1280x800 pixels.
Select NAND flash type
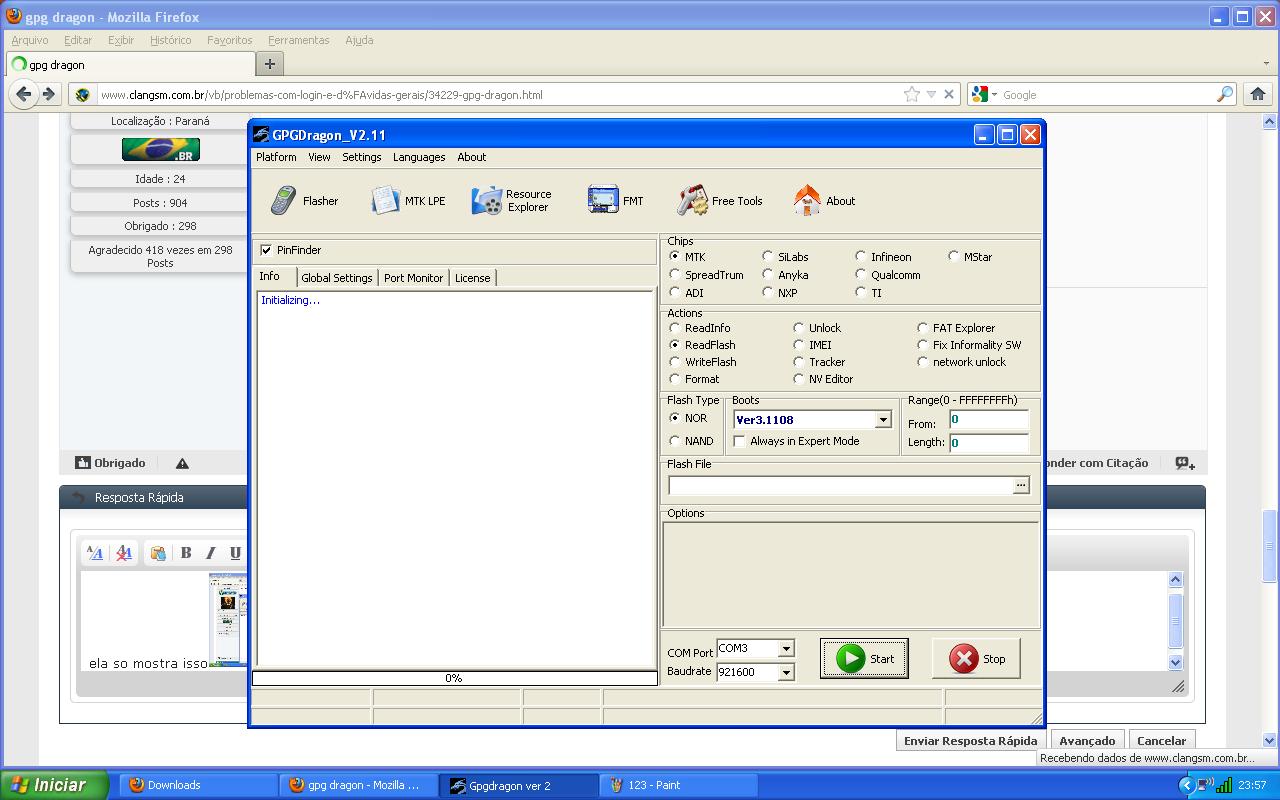(x=675, y=441)
